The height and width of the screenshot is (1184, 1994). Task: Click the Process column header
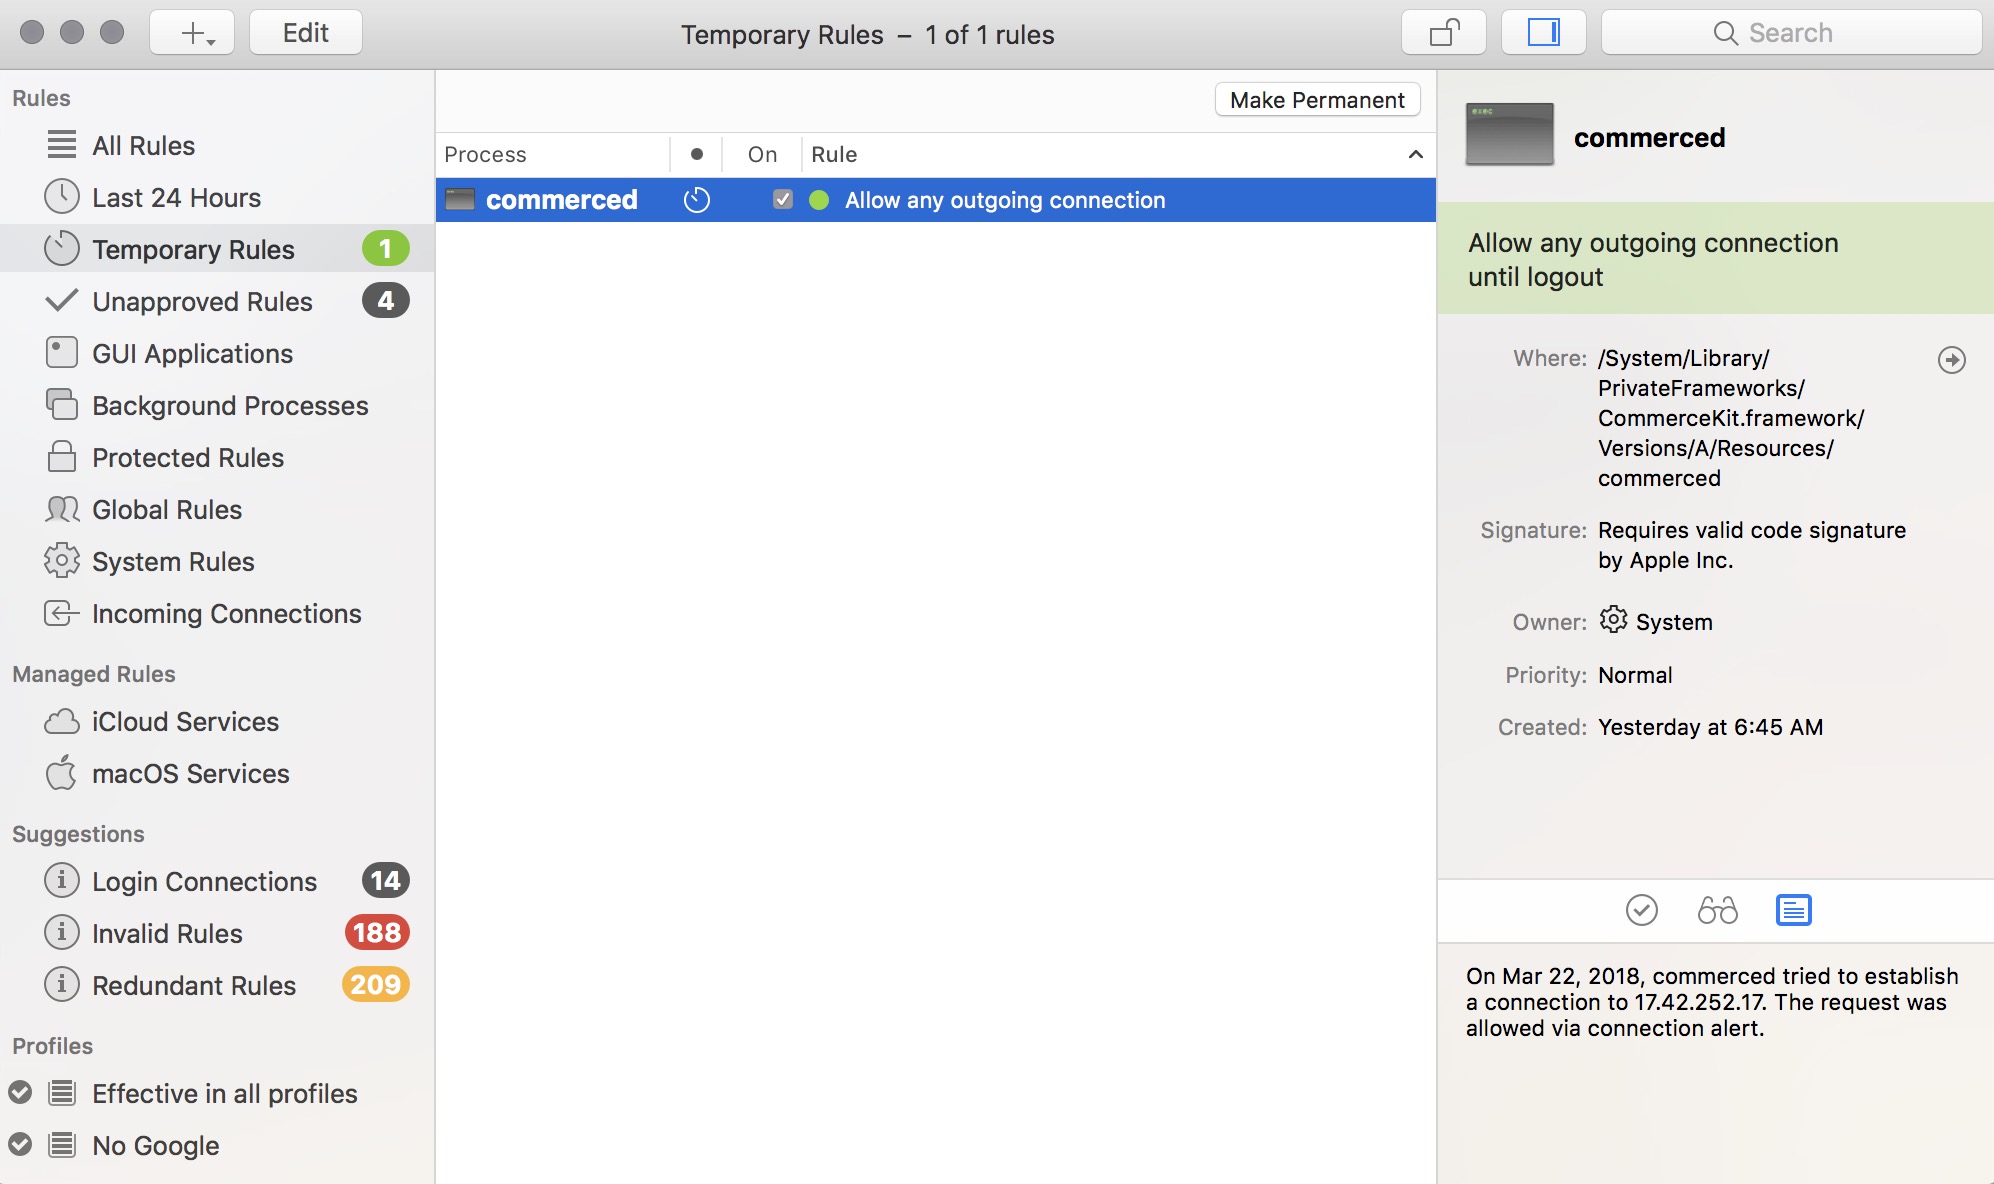[x=553, y=154]
